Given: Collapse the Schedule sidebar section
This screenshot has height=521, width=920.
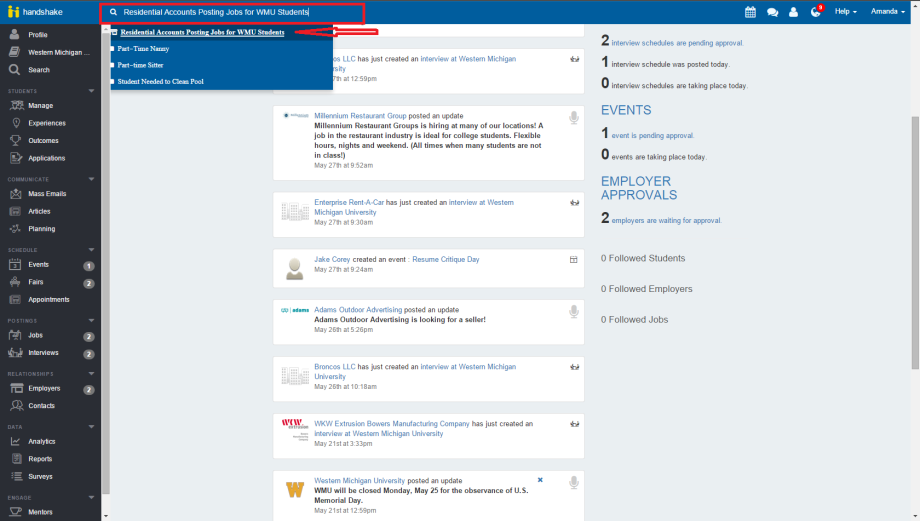Looking at the screenshot, I should pyautogui.click(x=92, y=250).
